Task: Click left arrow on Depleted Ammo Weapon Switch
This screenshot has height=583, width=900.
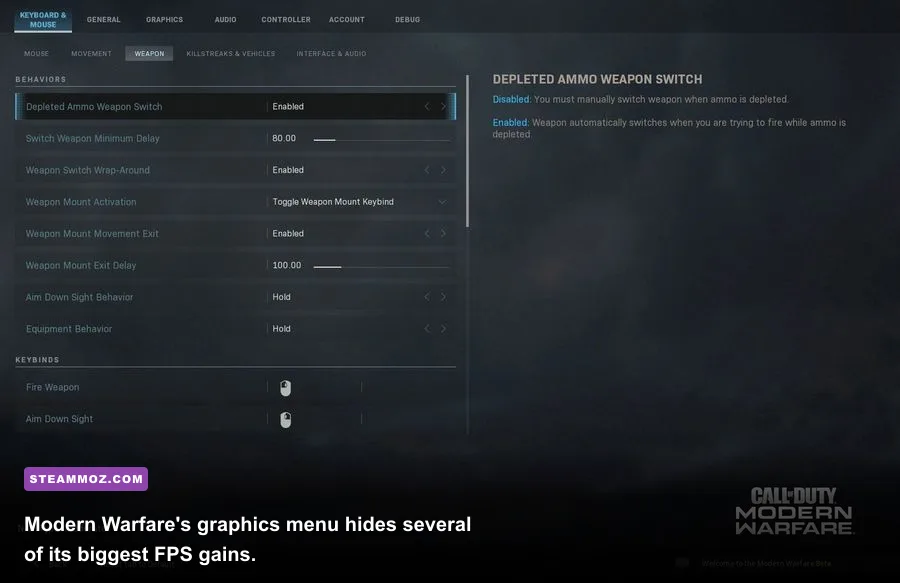Action: coord(427,107)
